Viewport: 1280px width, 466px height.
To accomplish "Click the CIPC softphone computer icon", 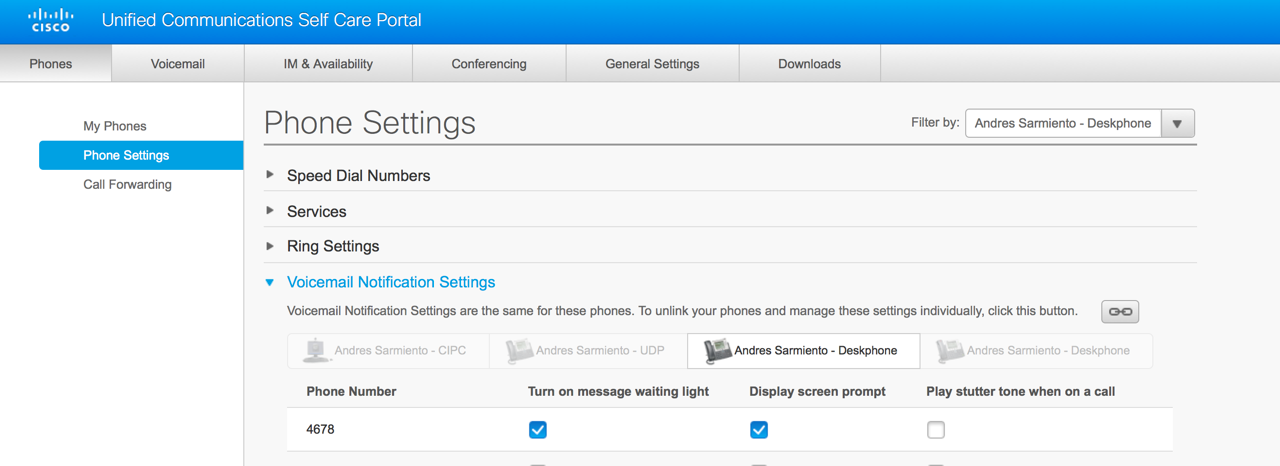I will click(316, 350).
